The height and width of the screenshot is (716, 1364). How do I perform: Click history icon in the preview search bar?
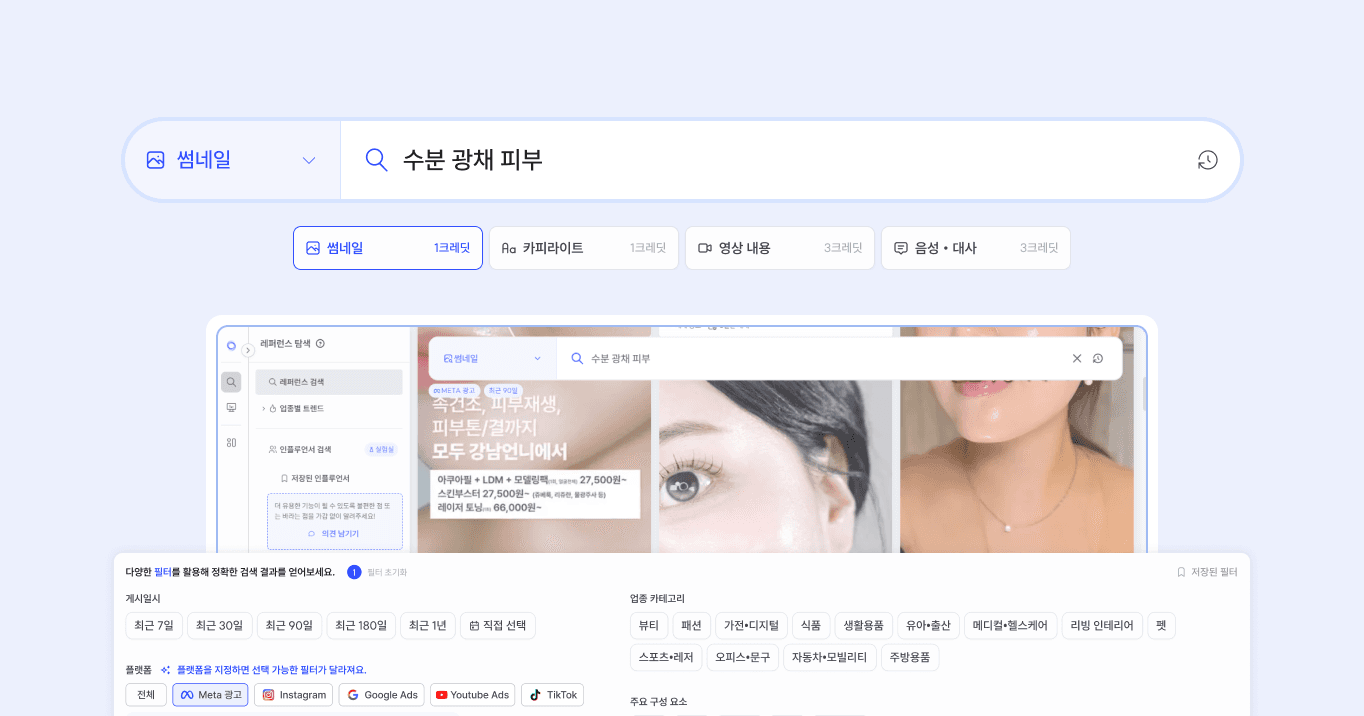tap(1098, 358)
